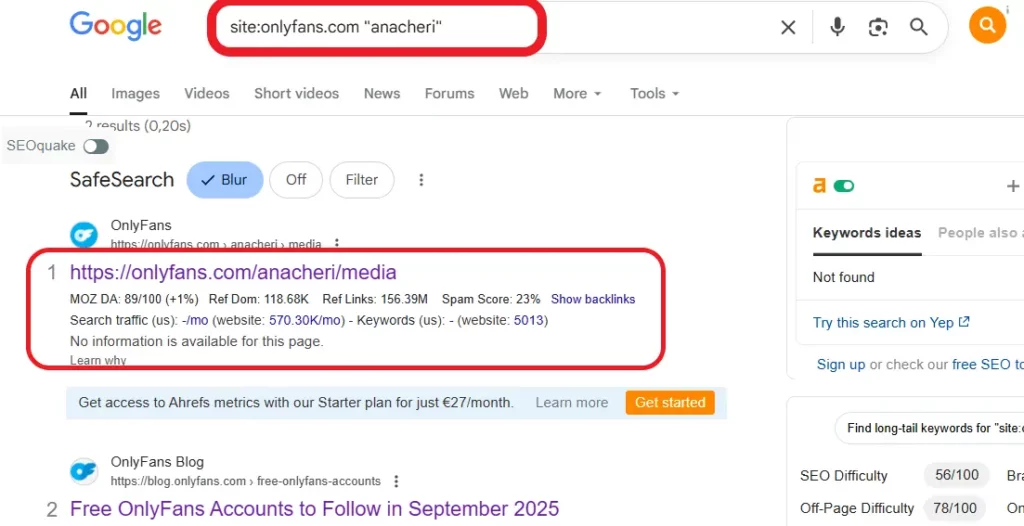Image resolution: width=1024 pixels, height=526 pixels.
Task: Expand the More search filters dropdown
Action: click(577, 93)
